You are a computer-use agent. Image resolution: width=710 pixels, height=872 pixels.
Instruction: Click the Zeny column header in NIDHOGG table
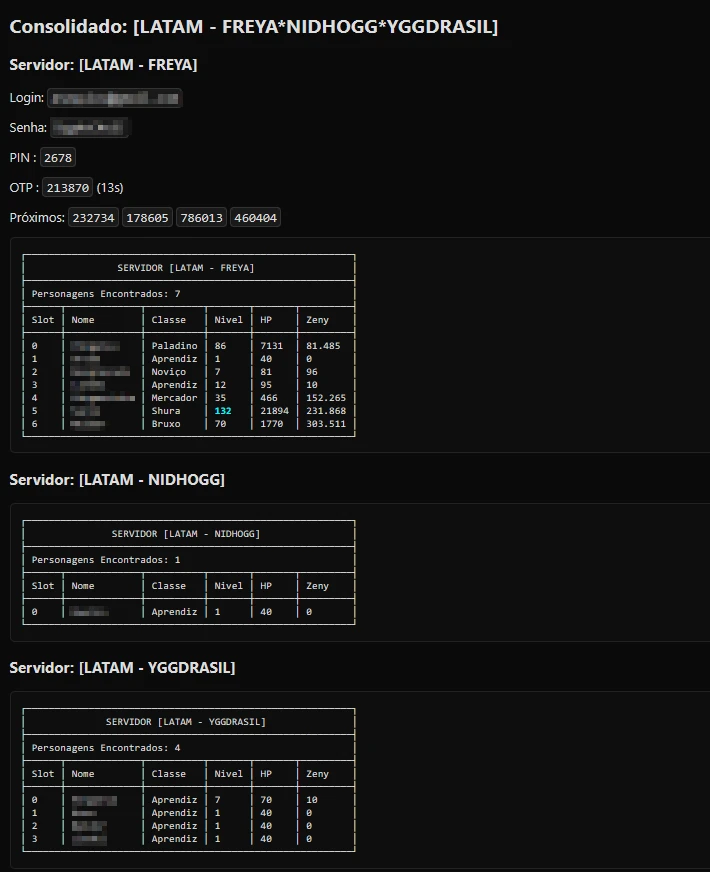(317, 586)
